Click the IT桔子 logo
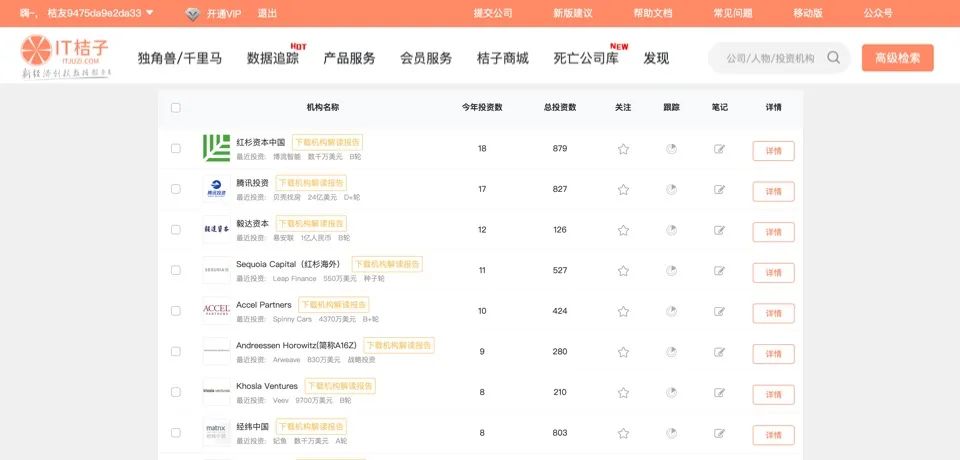 coord(66,56)
